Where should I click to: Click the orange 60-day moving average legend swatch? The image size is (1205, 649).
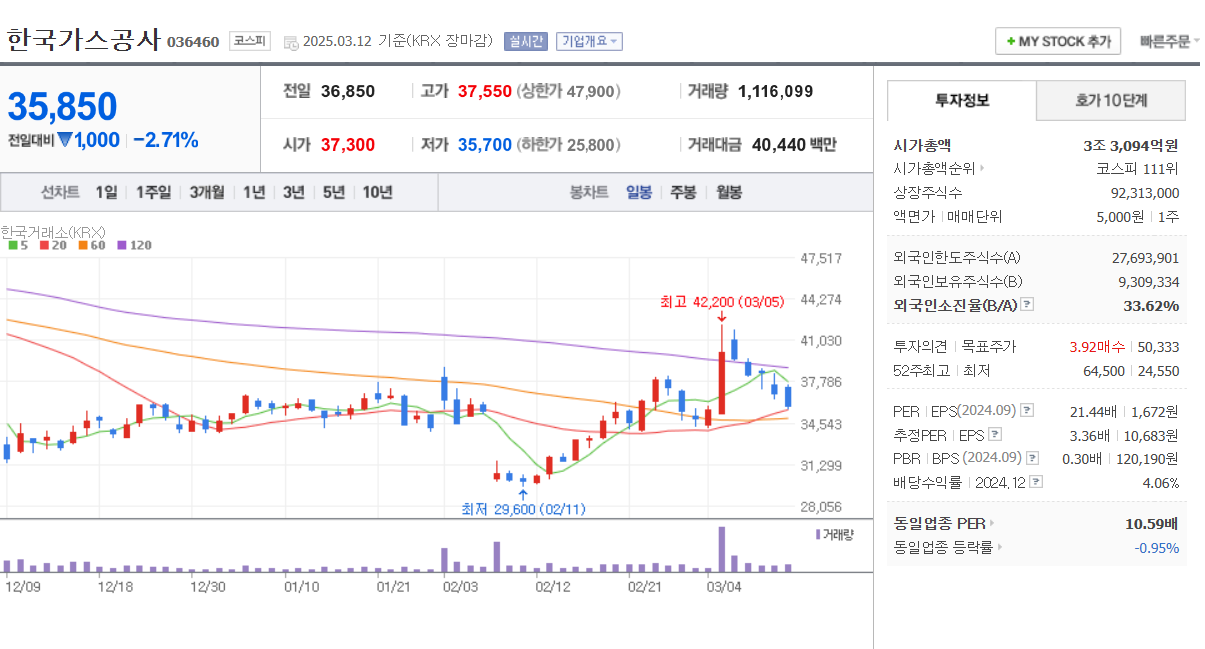82,245
